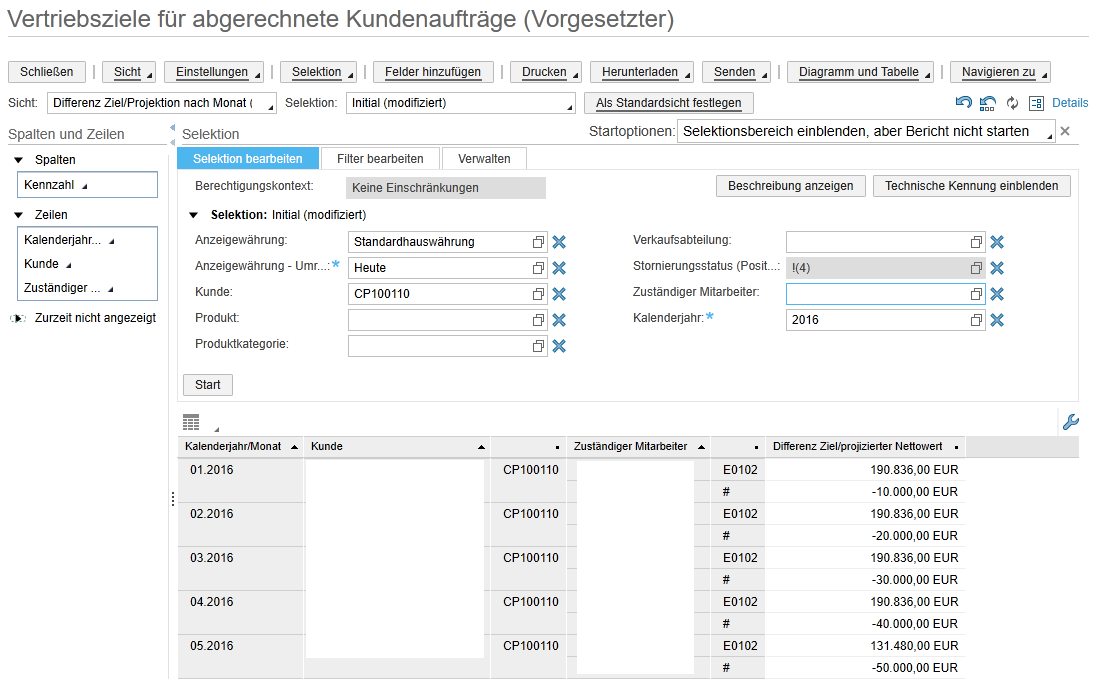Viewport: 1096px width, 679px height.
Task: Clear the Kalenderjahr 2016 value
Action: (x=997, y=320)
